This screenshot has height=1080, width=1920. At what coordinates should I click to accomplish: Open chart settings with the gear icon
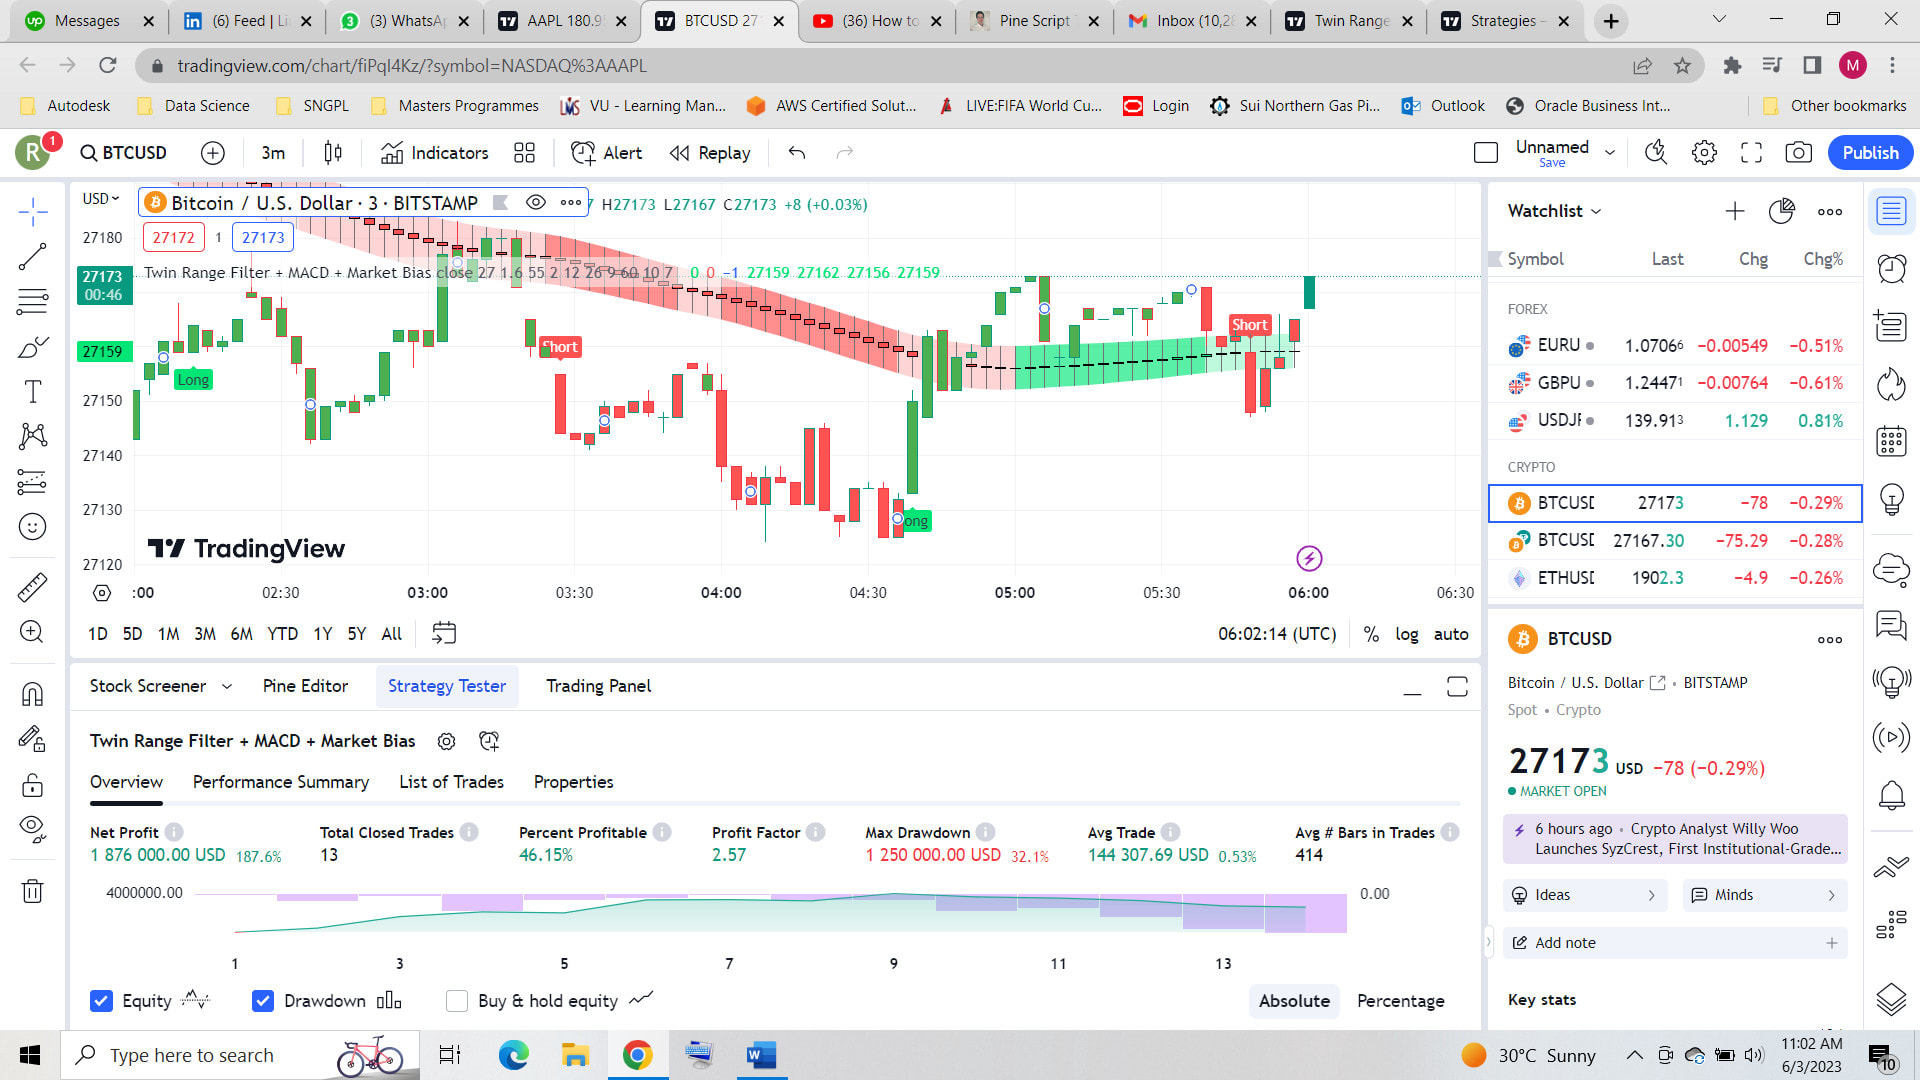(x=1704, y=152)
